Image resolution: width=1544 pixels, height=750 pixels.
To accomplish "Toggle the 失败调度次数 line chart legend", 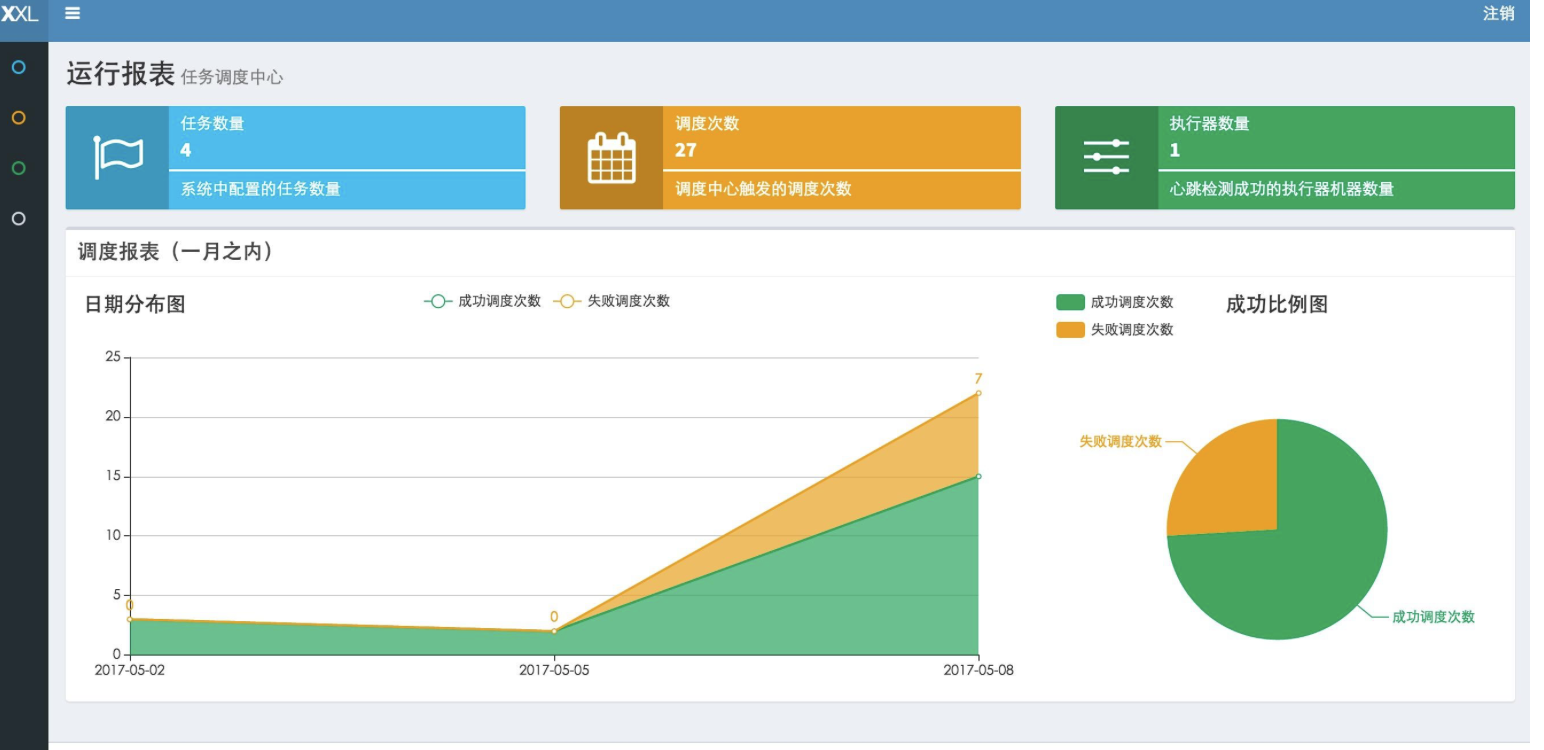I will [x=611, y=301].
